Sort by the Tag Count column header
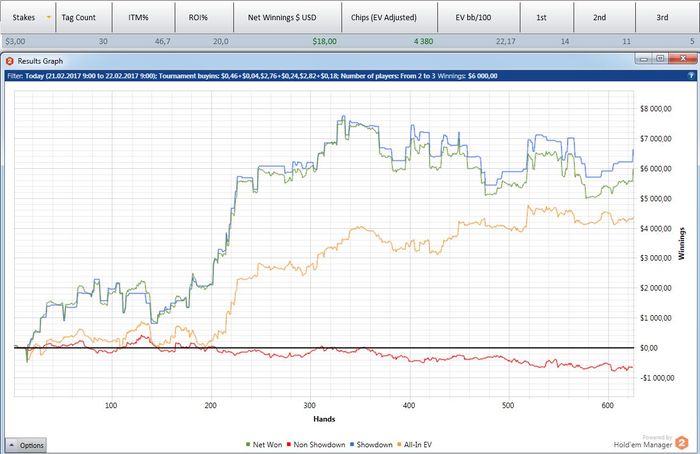Viewport: 700px width, 454px height. pyautogui.click(x=83, y=17)
